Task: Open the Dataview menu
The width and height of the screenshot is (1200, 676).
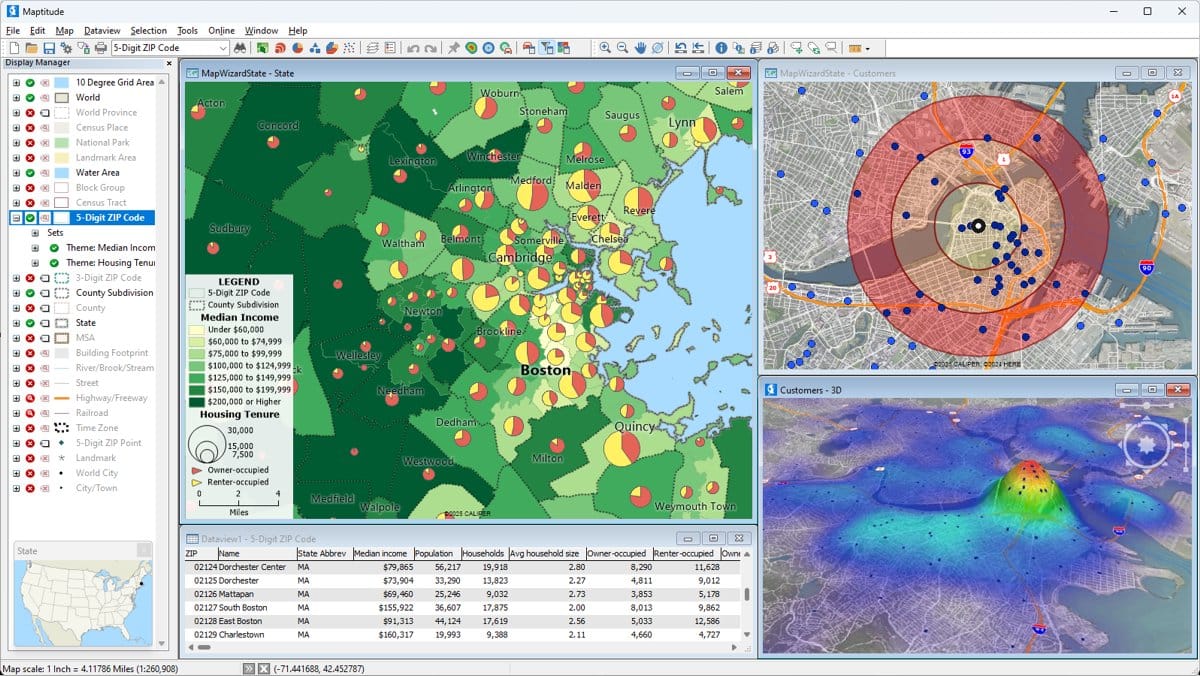Action: 100,30
